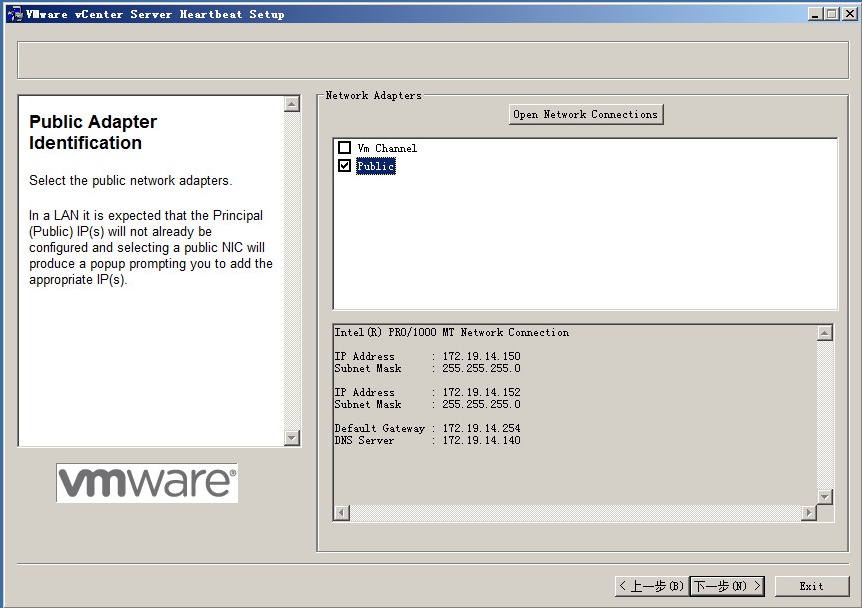Proceed with 下一步(N) button
This screenshot has height=608, width=862.
tap(727, 586)
